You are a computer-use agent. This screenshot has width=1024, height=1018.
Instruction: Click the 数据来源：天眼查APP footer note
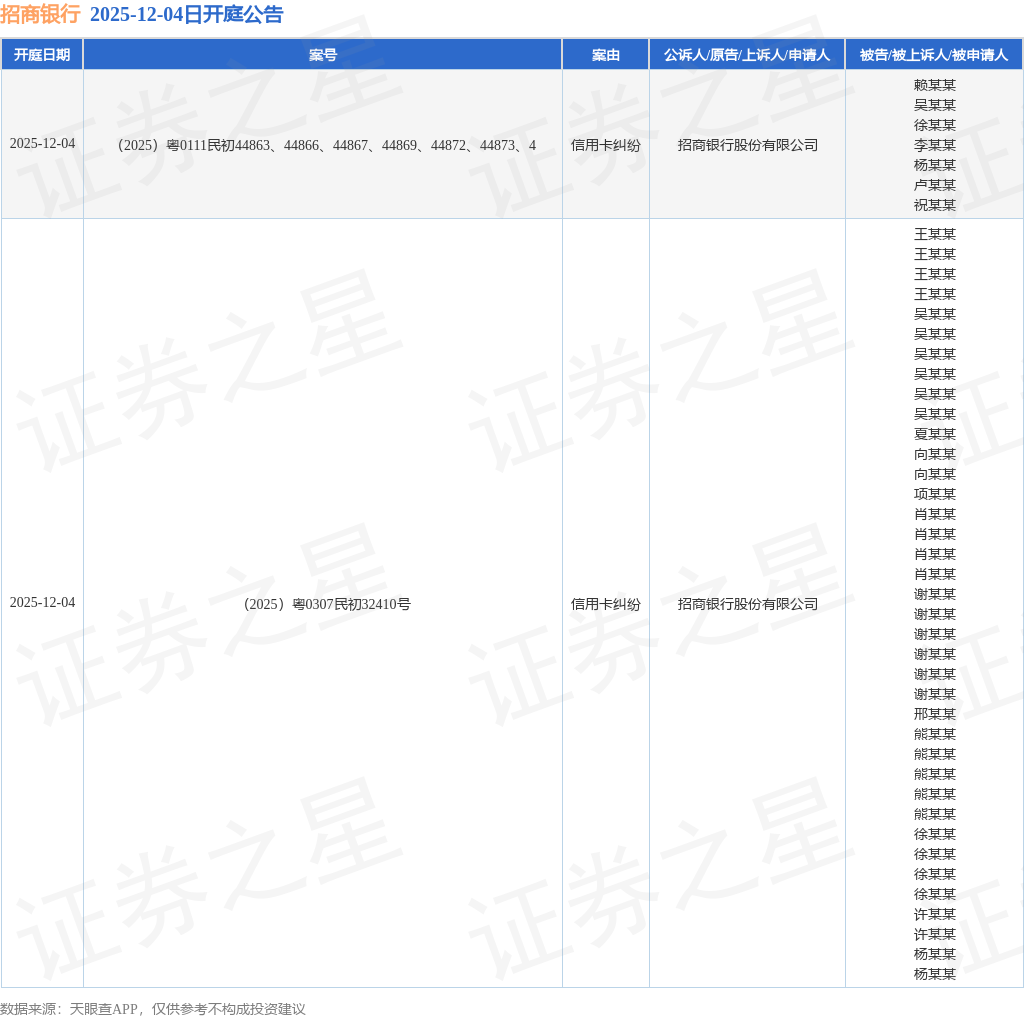[x=153, y=1009]
